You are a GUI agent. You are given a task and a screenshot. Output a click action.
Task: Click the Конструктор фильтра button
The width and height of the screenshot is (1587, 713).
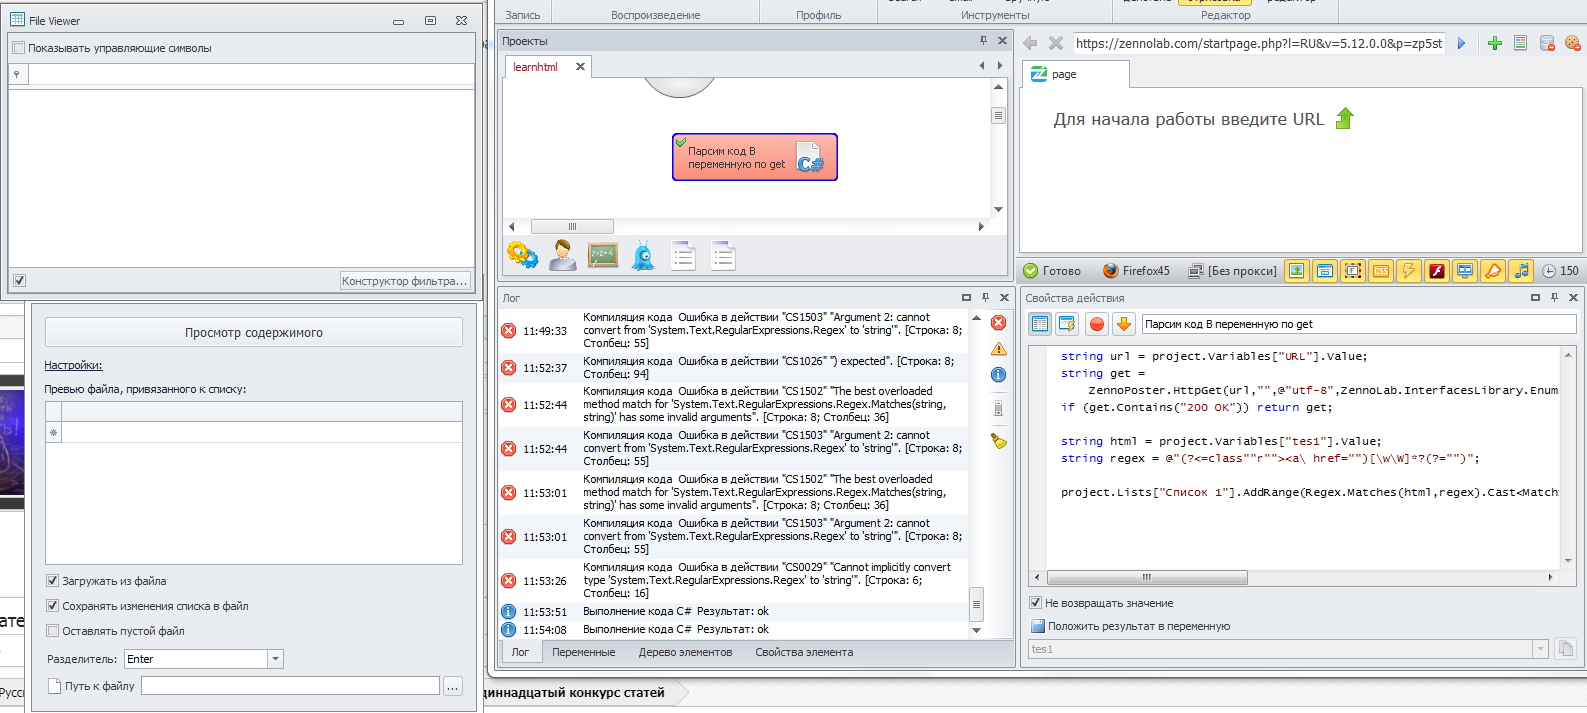tap(405, 281)
